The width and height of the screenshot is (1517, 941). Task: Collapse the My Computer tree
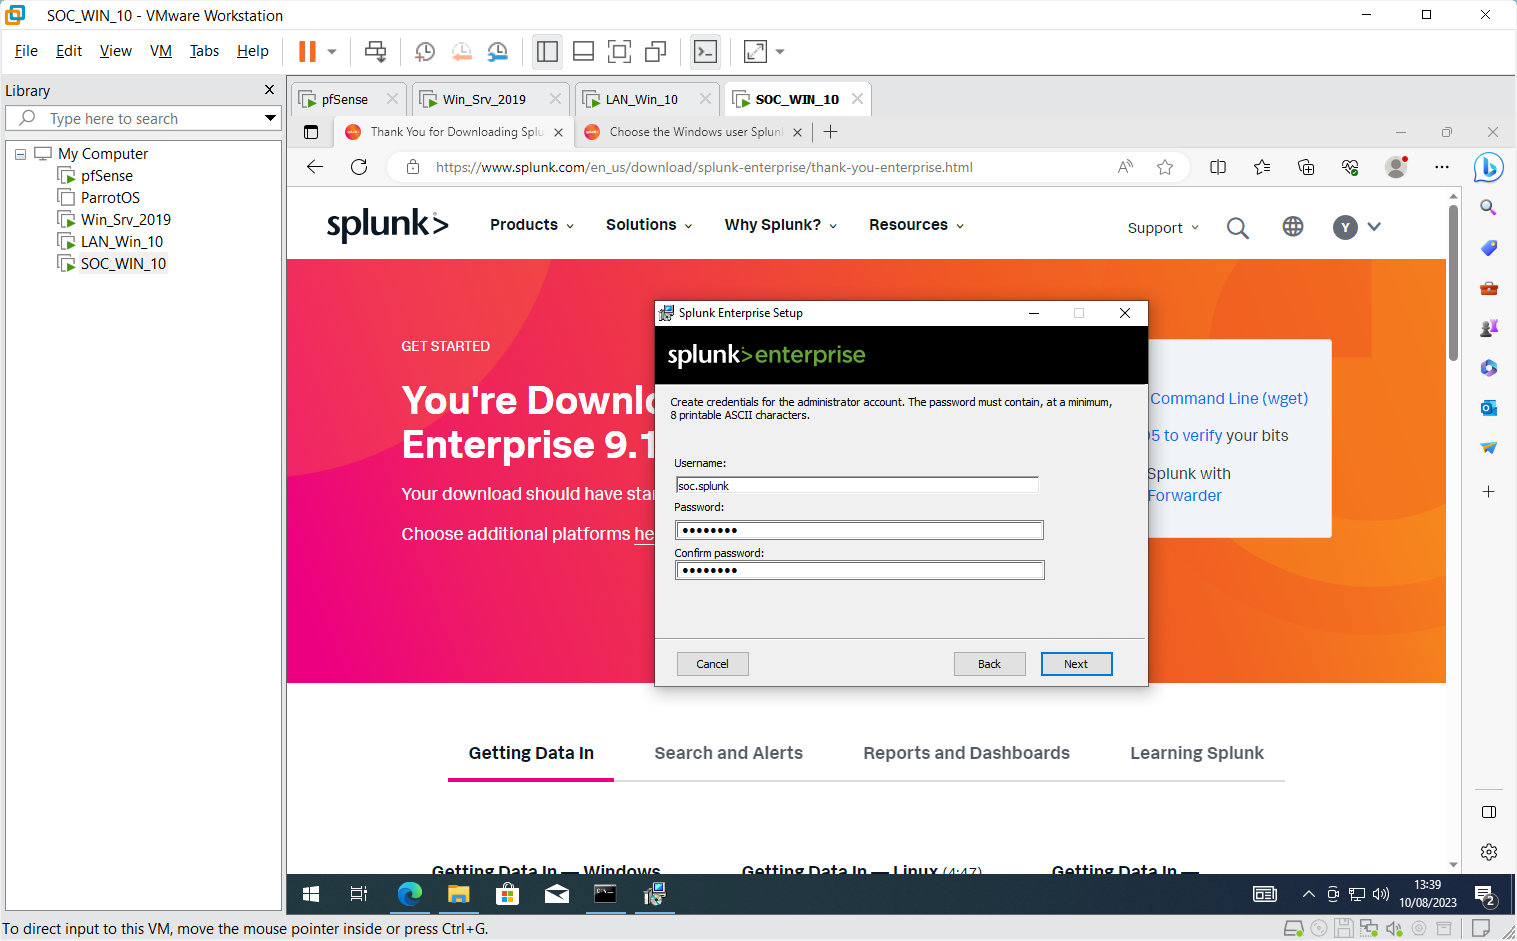(x=20, y=154)
